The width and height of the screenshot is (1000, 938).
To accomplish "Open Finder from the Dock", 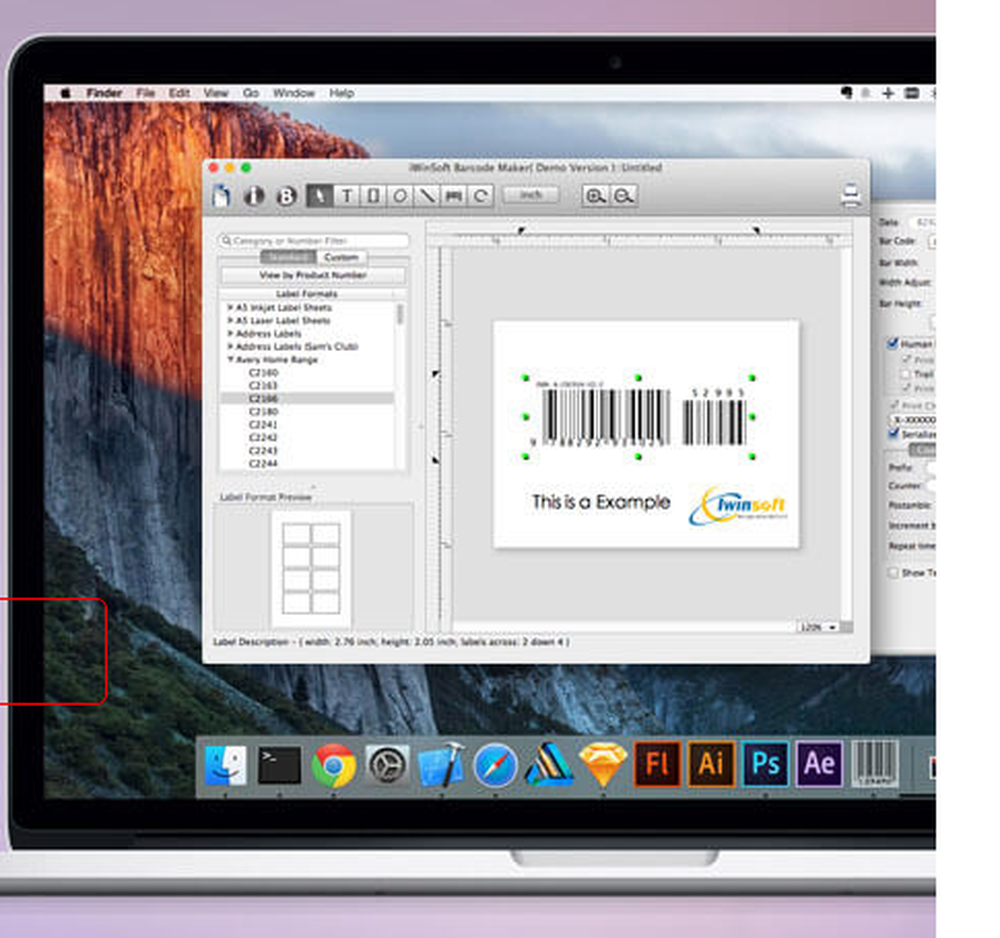I will point(226,765).
